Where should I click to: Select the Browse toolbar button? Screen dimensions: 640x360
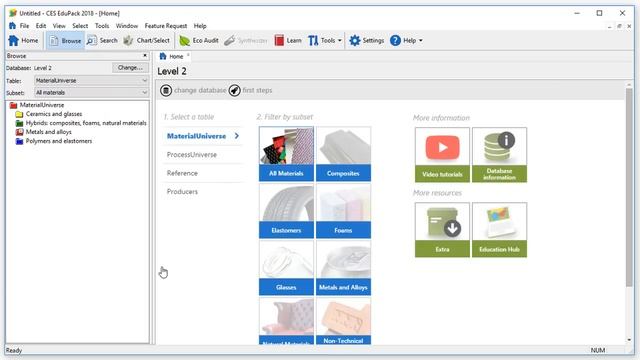(x=65, y=40)
